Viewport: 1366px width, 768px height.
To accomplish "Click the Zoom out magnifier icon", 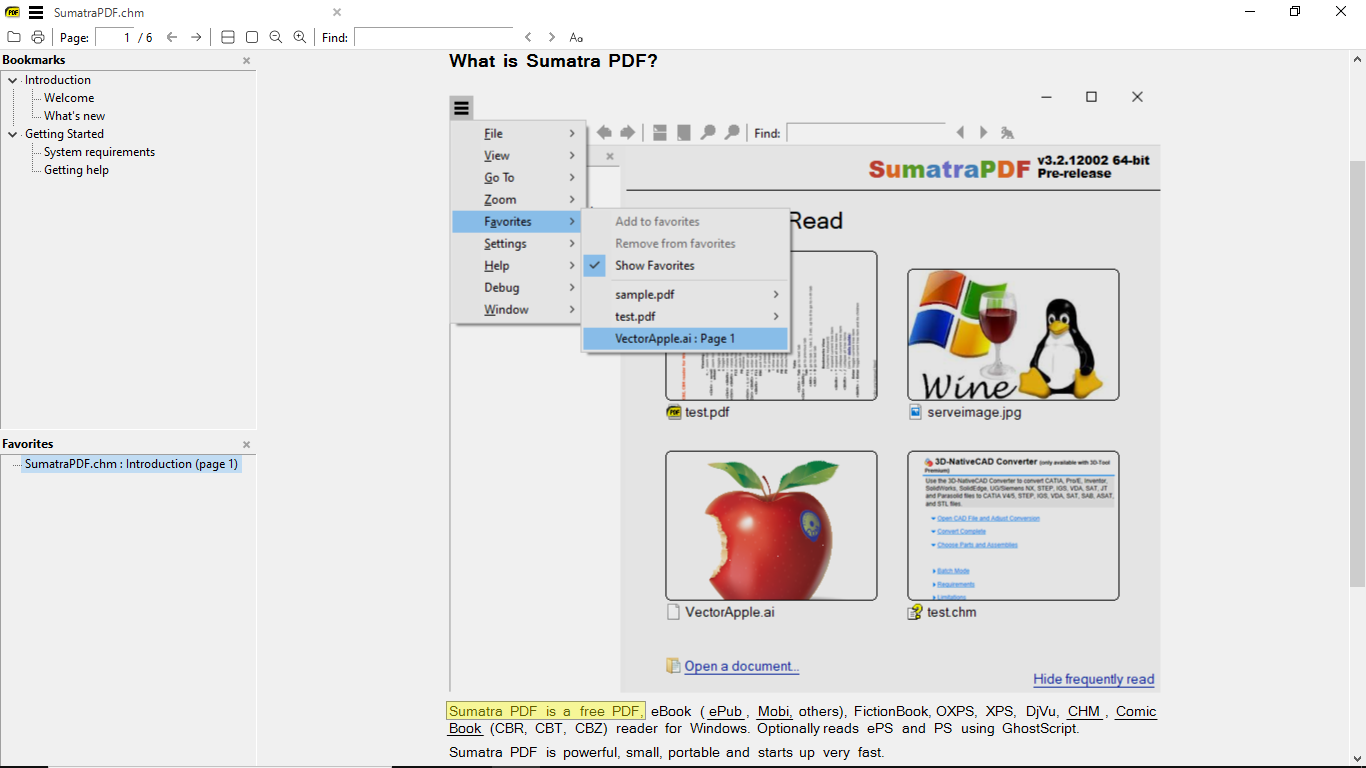I will pos(276,37).
